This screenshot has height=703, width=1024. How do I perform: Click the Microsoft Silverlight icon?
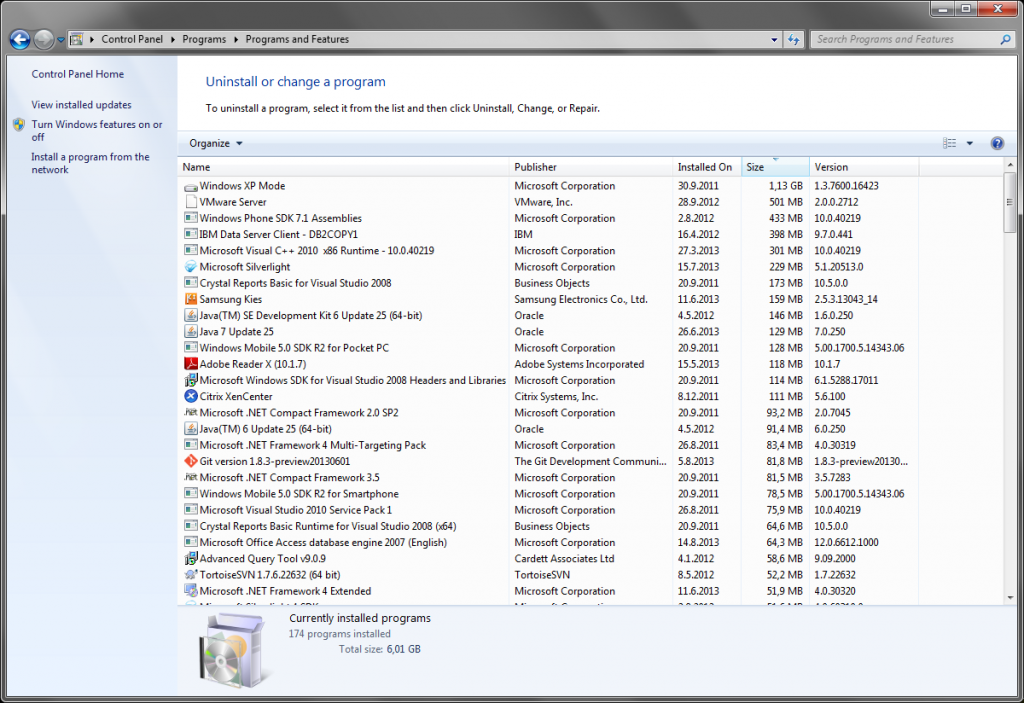191,267
